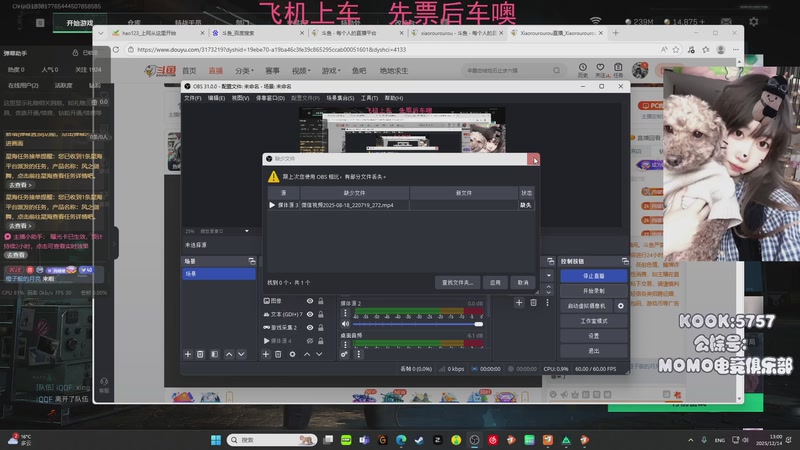Move scene up with Scenes toolbar arrow

click(x=229, y=354)
